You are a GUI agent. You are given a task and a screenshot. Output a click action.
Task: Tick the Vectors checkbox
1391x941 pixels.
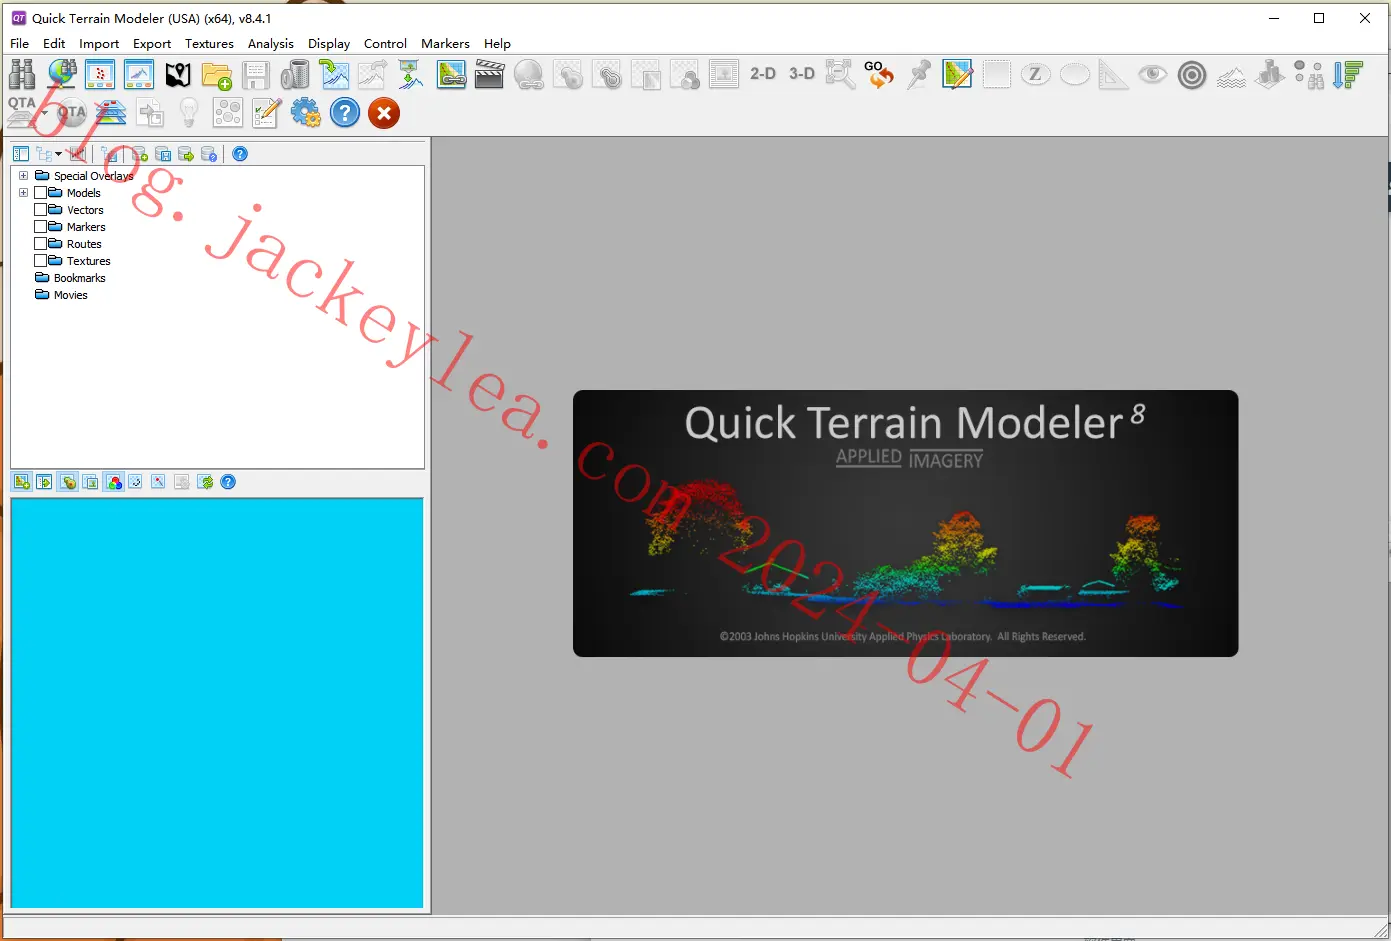pos(41,210)
